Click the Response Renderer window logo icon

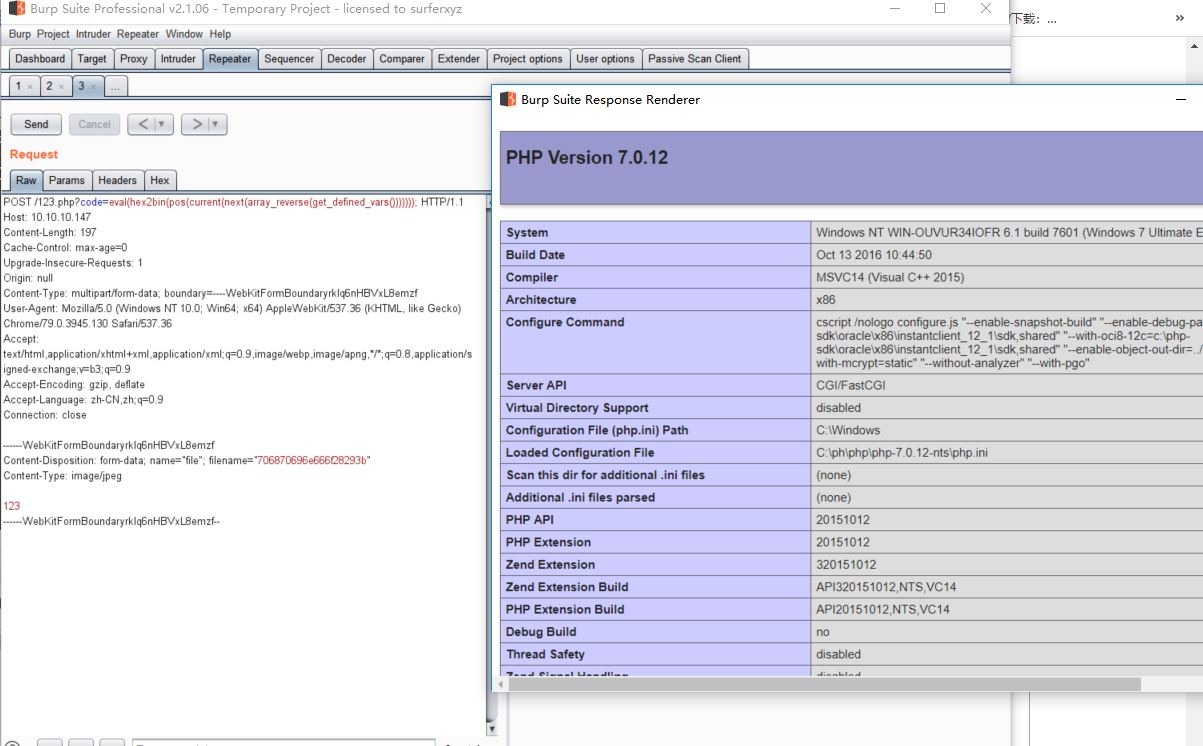tap(508, 99)
